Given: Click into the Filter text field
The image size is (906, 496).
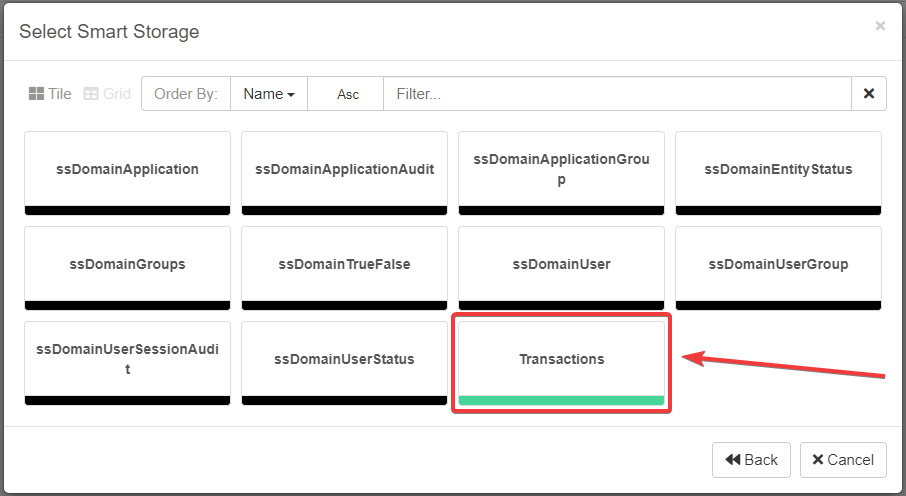Looking at the screenshot, I should 617,94.
